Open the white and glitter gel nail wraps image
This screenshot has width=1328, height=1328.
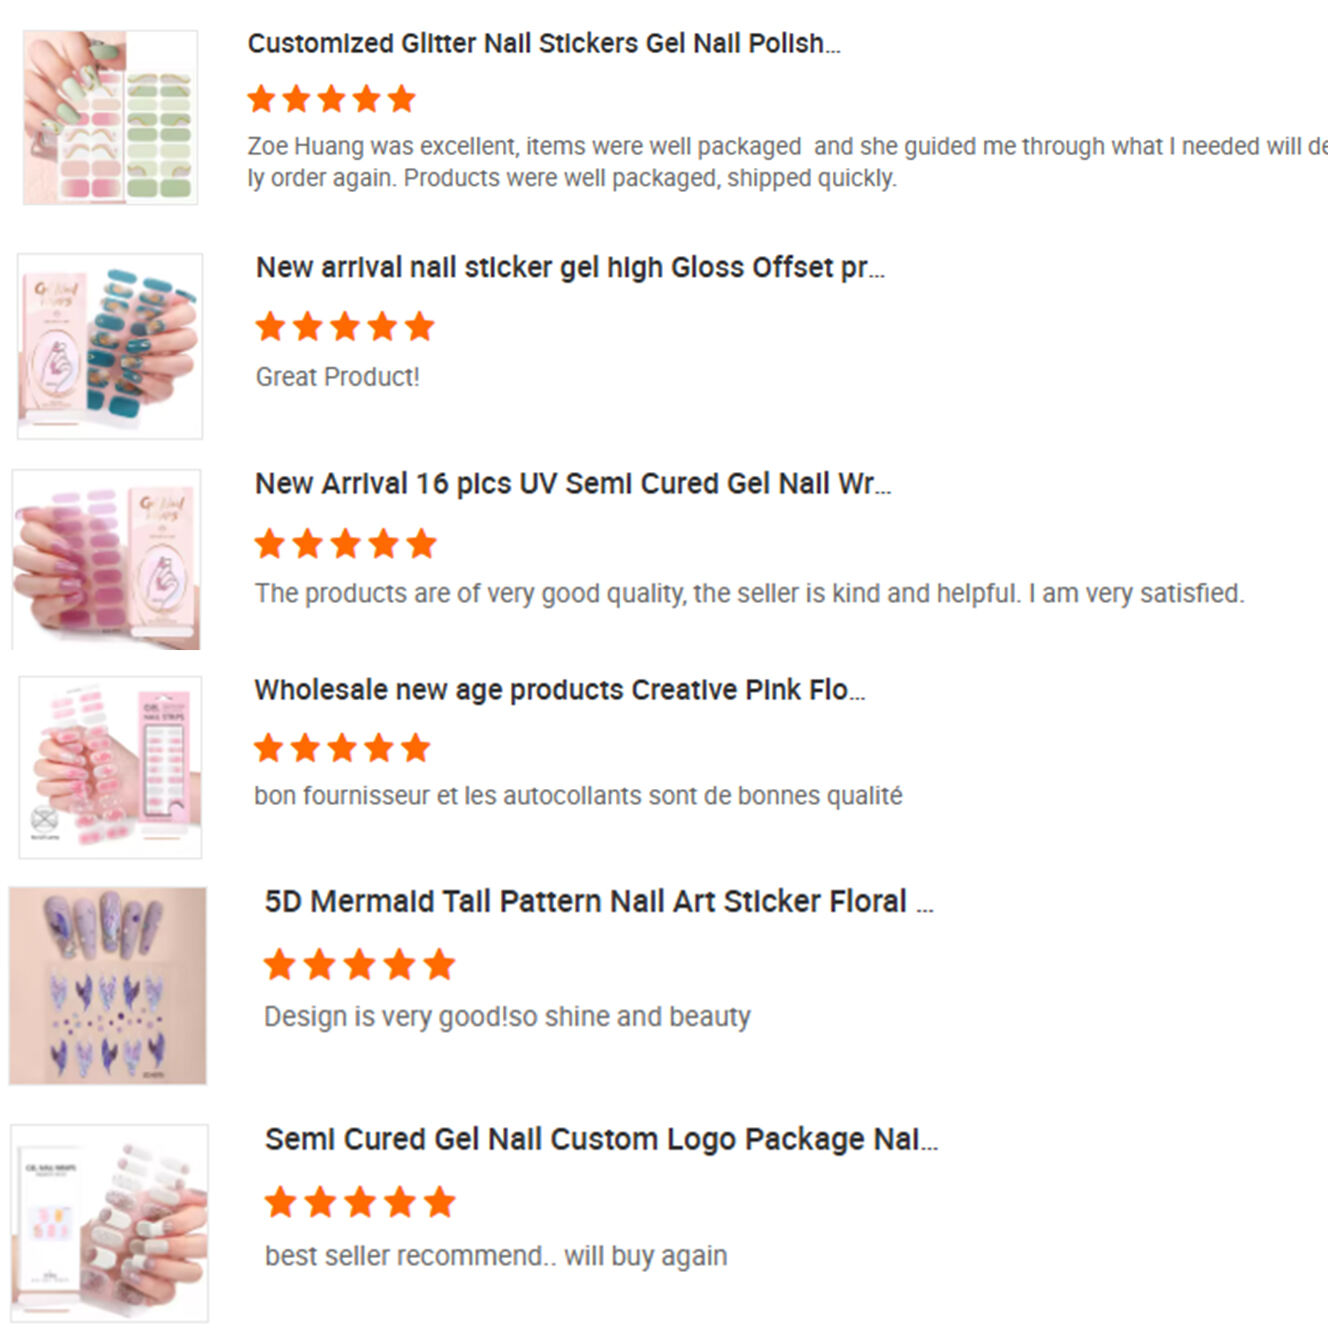110,1222
